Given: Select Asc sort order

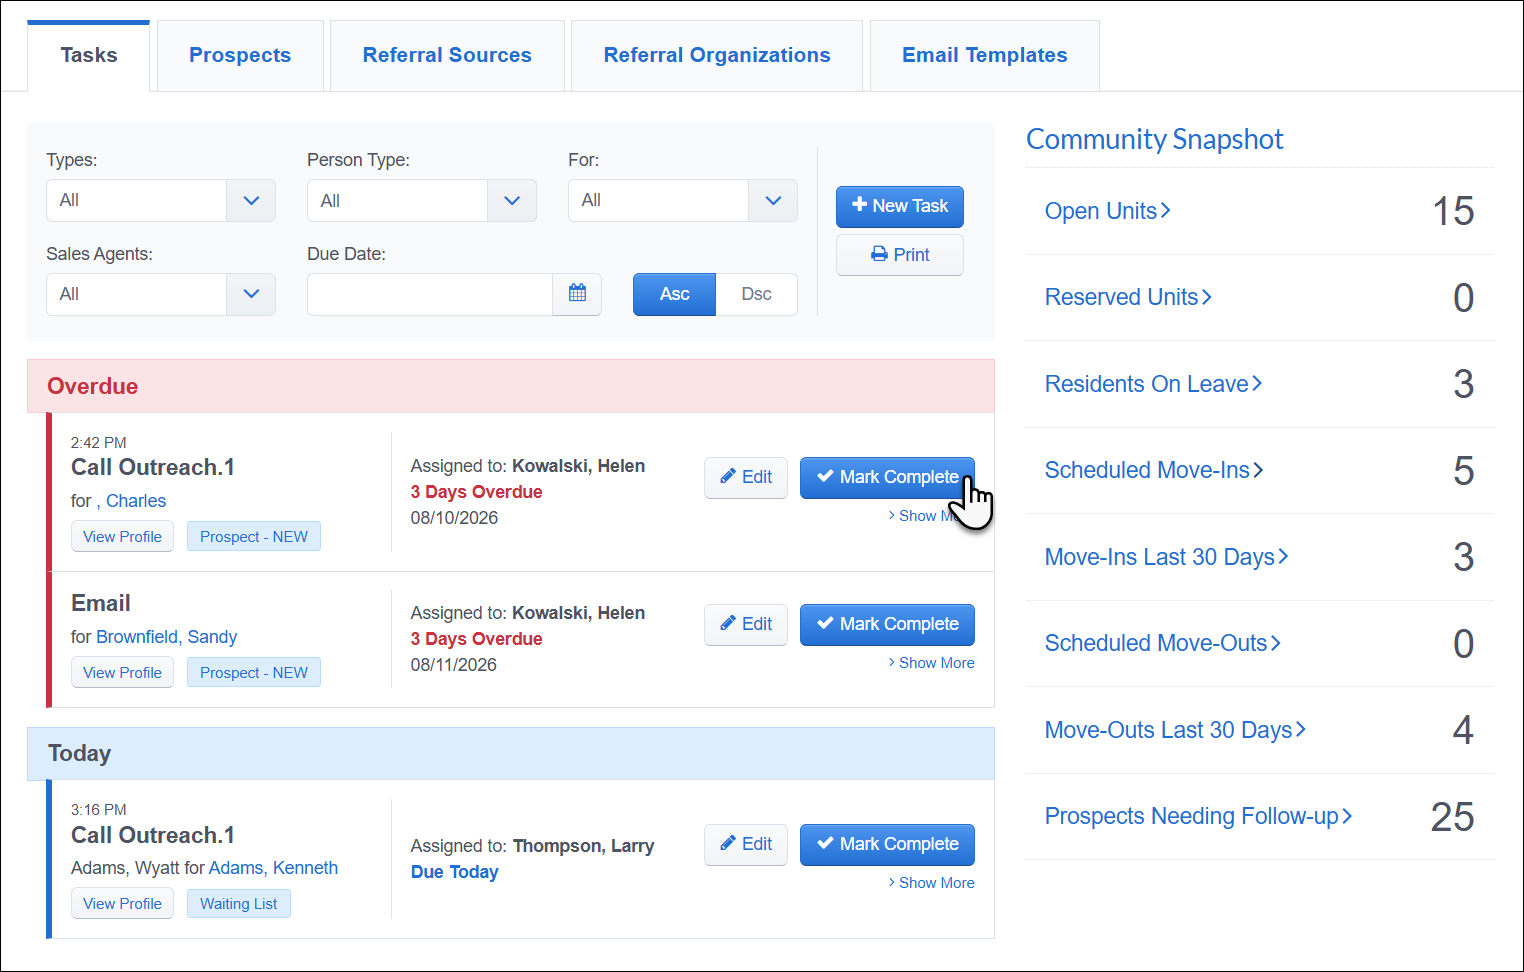Looking at the screenshot, I should 674,294.
